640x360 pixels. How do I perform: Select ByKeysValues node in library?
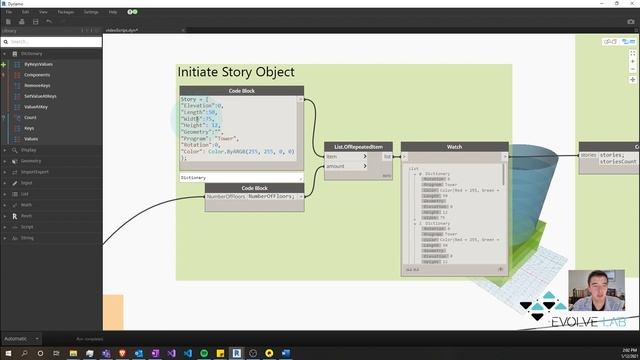38,64
